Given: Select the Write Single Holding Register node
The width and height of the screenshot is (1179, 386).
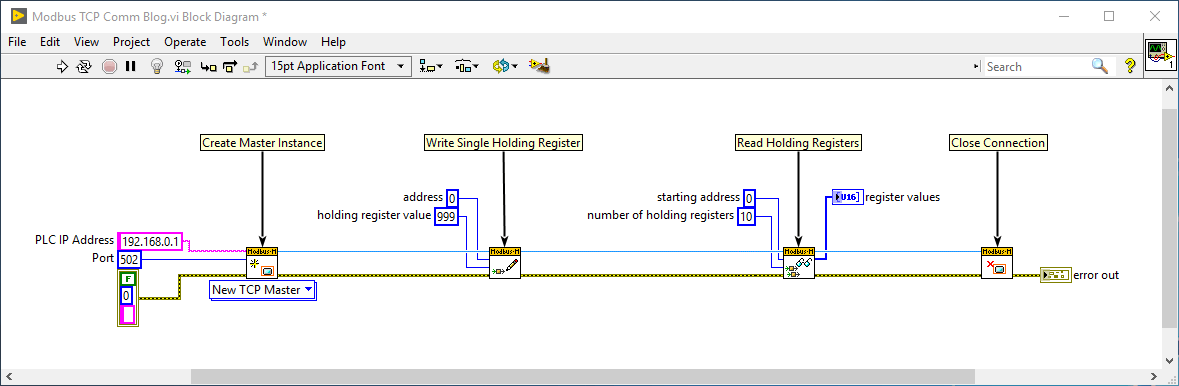Looking at the screenshot, I should tap(505, 263).
